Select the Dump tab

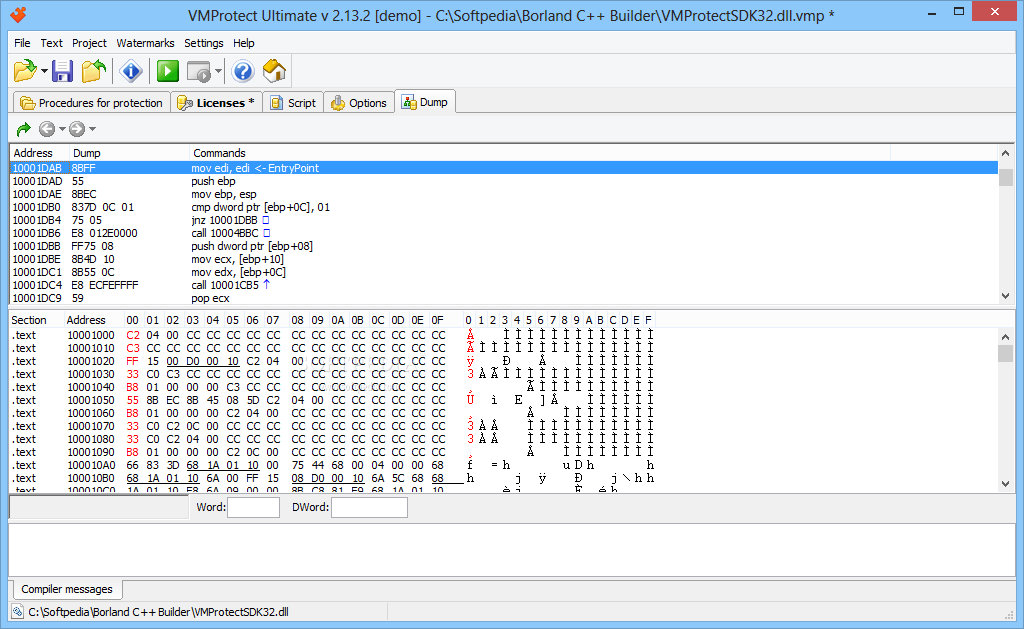coord(425,102)
